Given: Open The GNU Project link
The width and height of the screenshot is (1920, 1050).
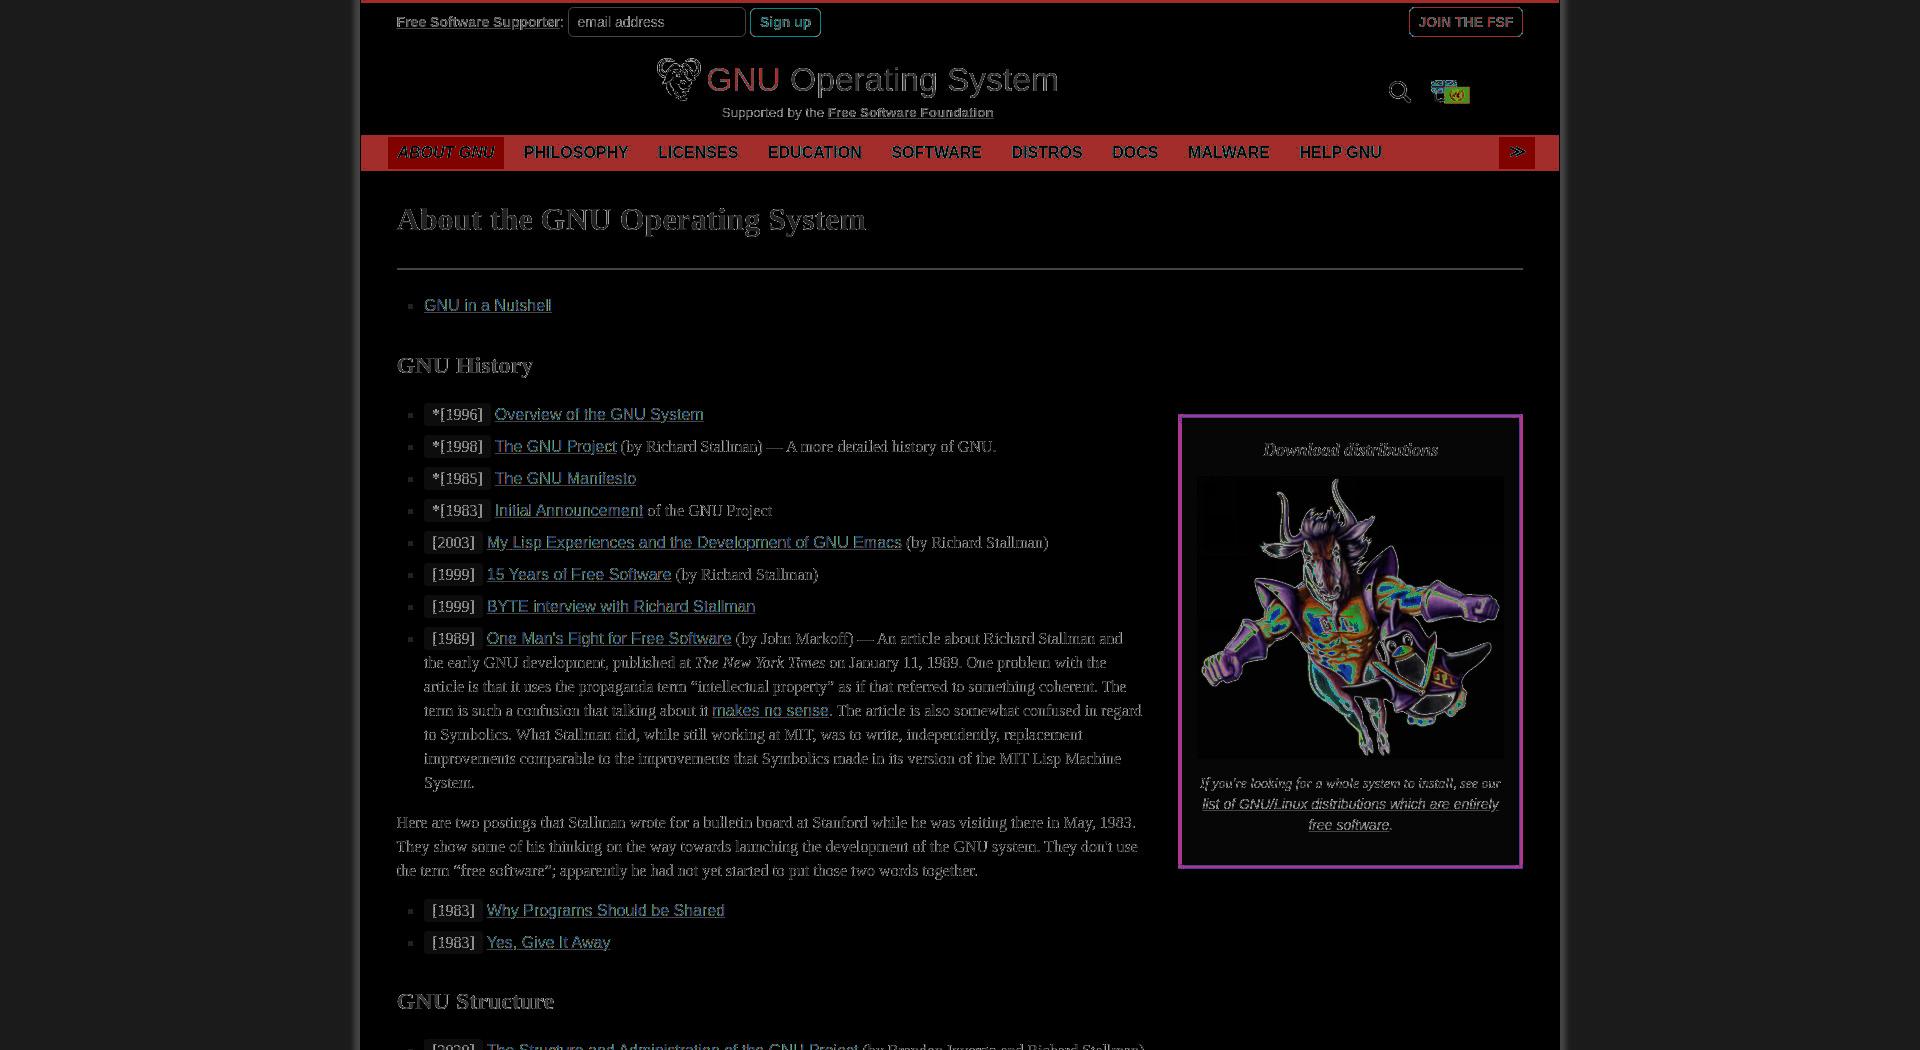Looking at the screenshot, I should pos(556,447).
